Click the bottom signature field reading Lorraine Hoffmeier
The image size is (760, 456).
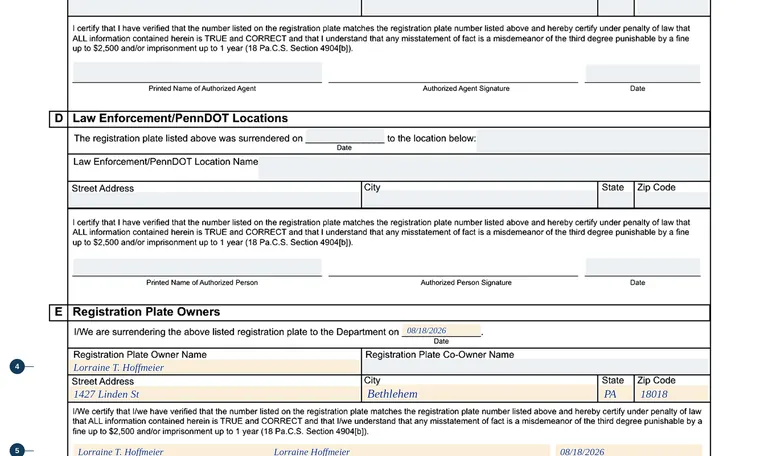pyautogui.click(x=410, y=451)
